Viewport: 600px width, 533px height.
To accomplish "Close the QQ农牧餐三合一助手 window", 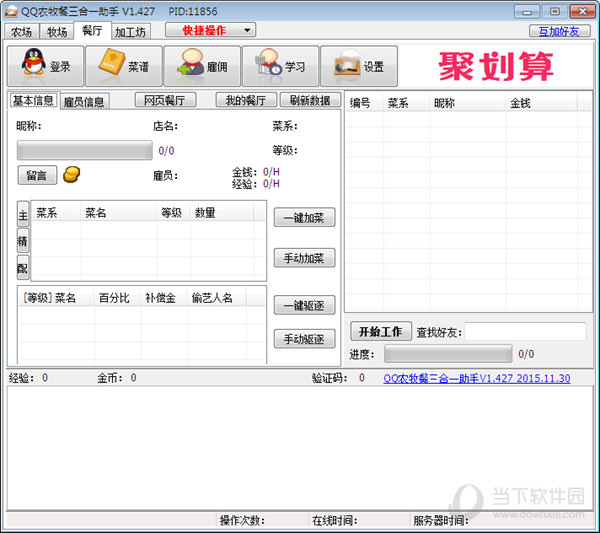I will pos(582,12).
